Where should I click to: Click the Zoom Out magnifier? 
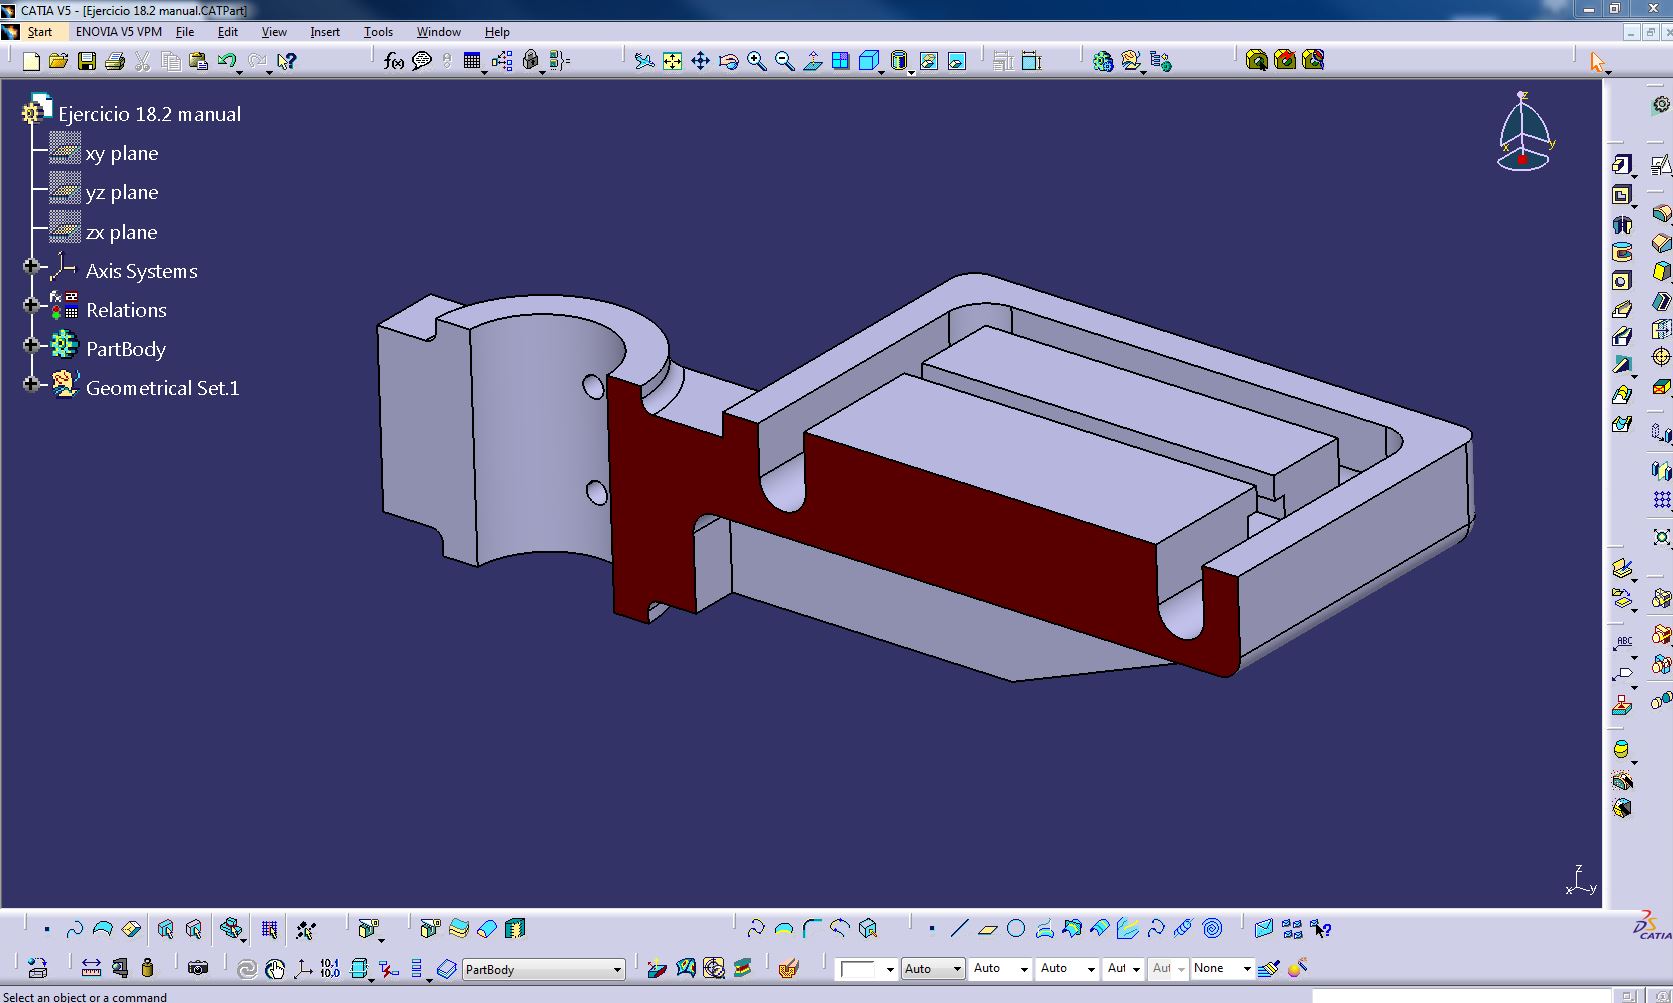pos(785,61)
